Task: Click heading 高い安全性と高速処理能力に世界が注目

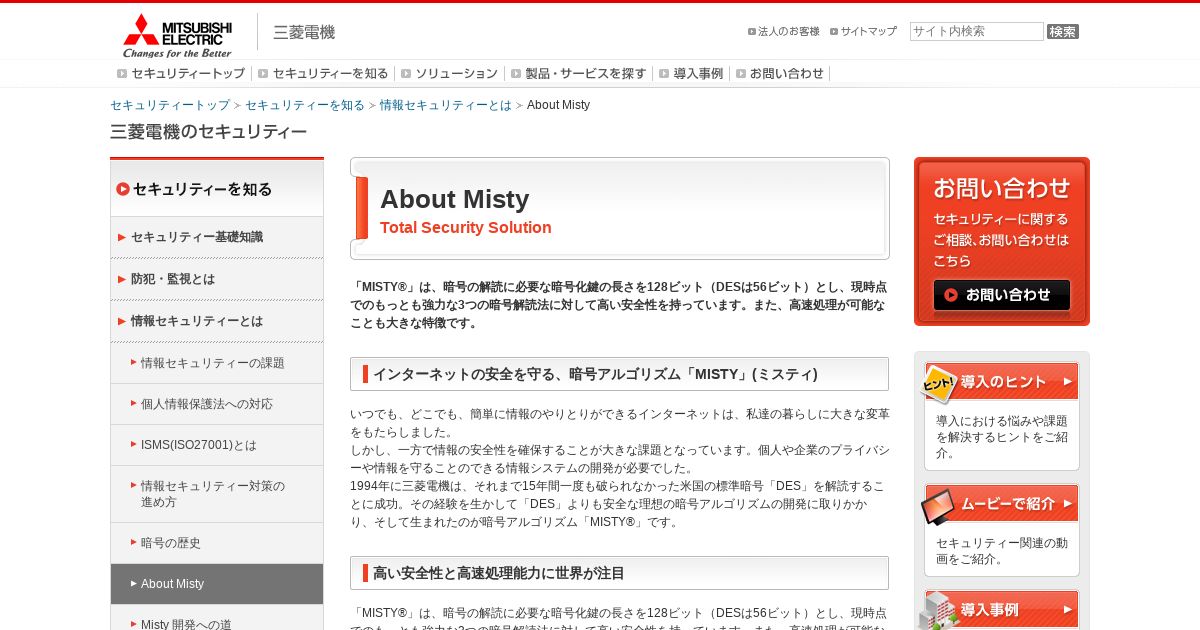Action: pos(499,573)
